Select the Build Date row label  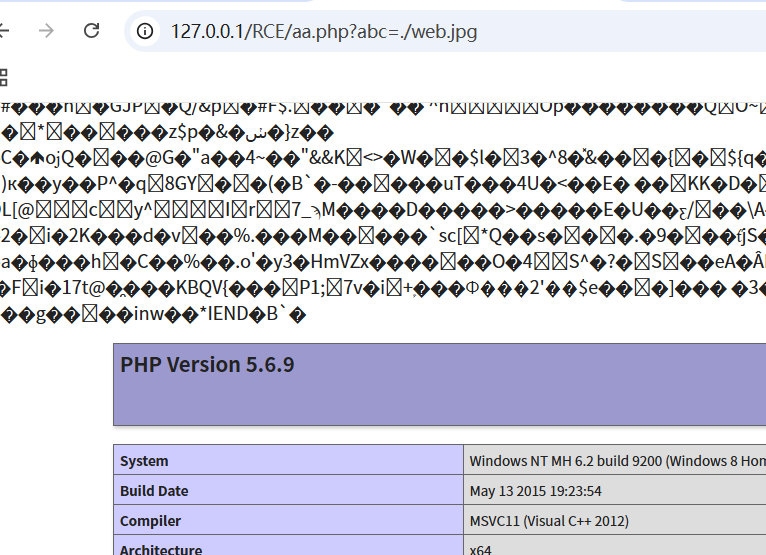[x=154, y=491]
